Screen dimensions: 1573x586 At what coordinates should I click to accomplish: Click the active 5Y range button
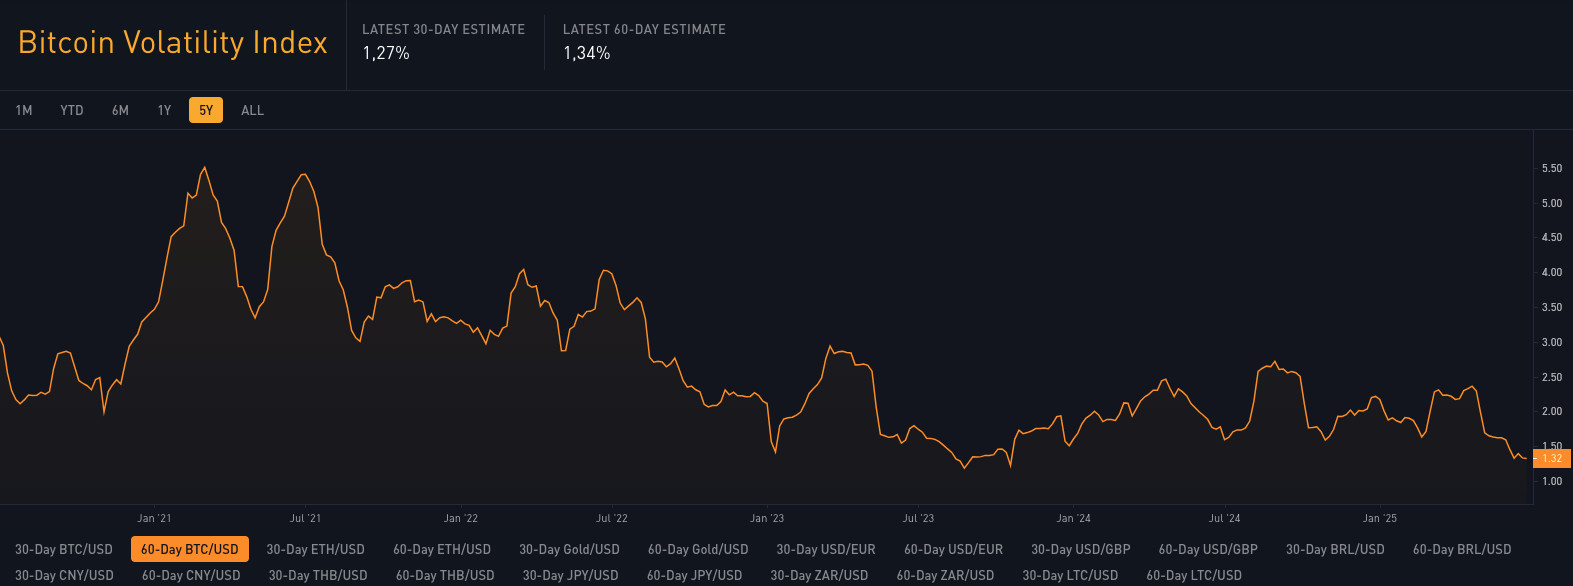pyautogui.click(x=206, y=110)
